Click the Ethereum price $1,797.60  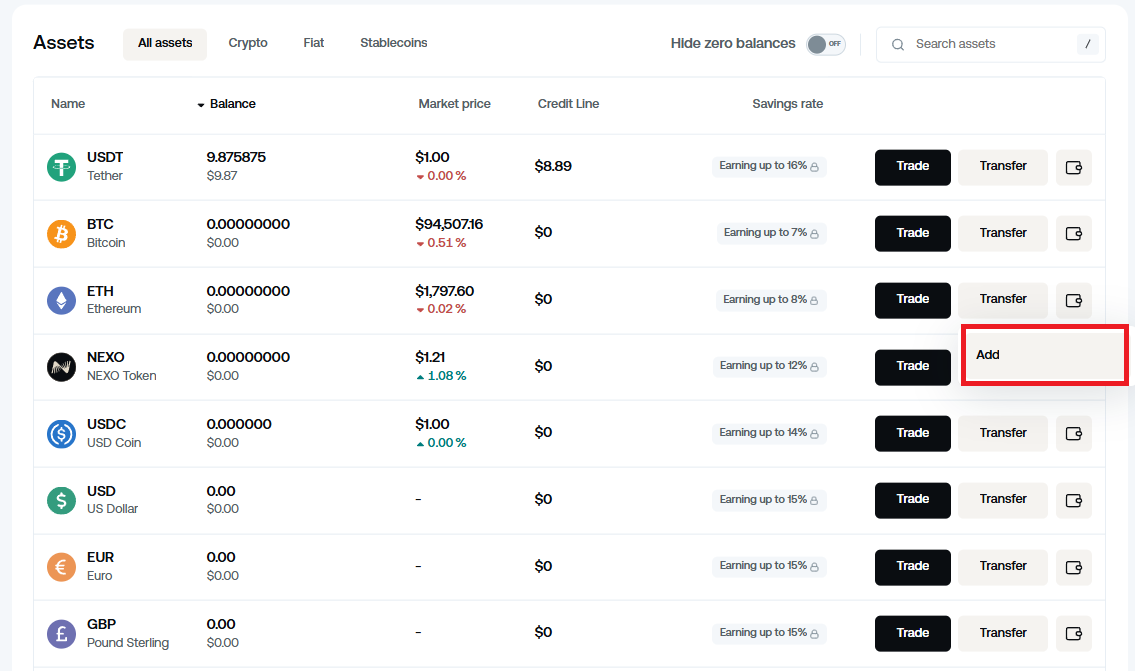[x=444, y=291]
